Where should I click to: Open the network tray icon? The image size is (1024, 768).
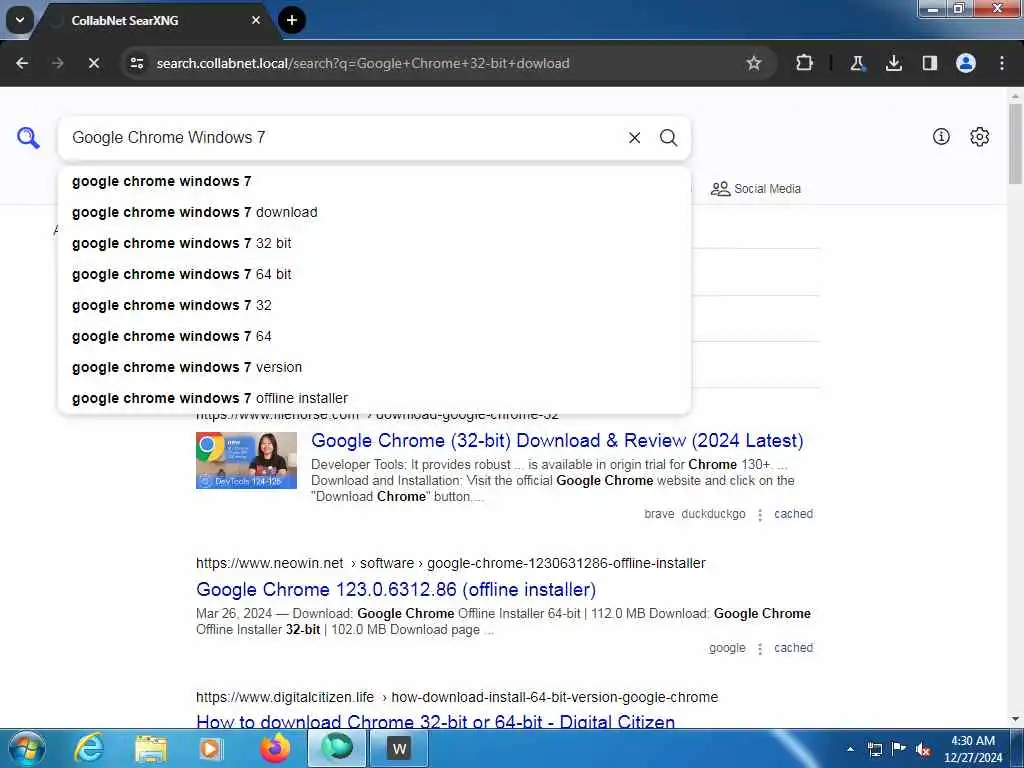coord(874,749)
